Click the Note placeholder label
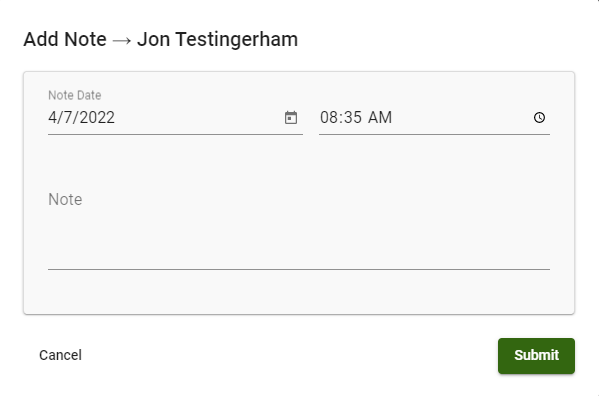Screen dimensions: 599x396 point(65,199)
